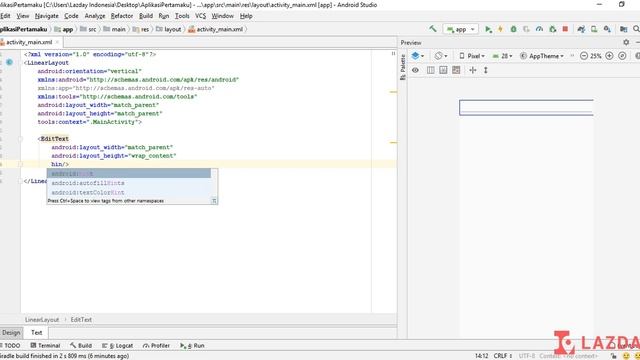
Task: Open the SDK Manager icon
Action: [x=607, y=29]
